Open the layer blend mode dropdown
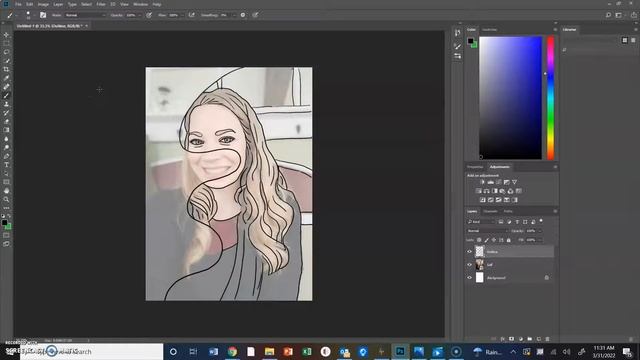 coord(487,231)
